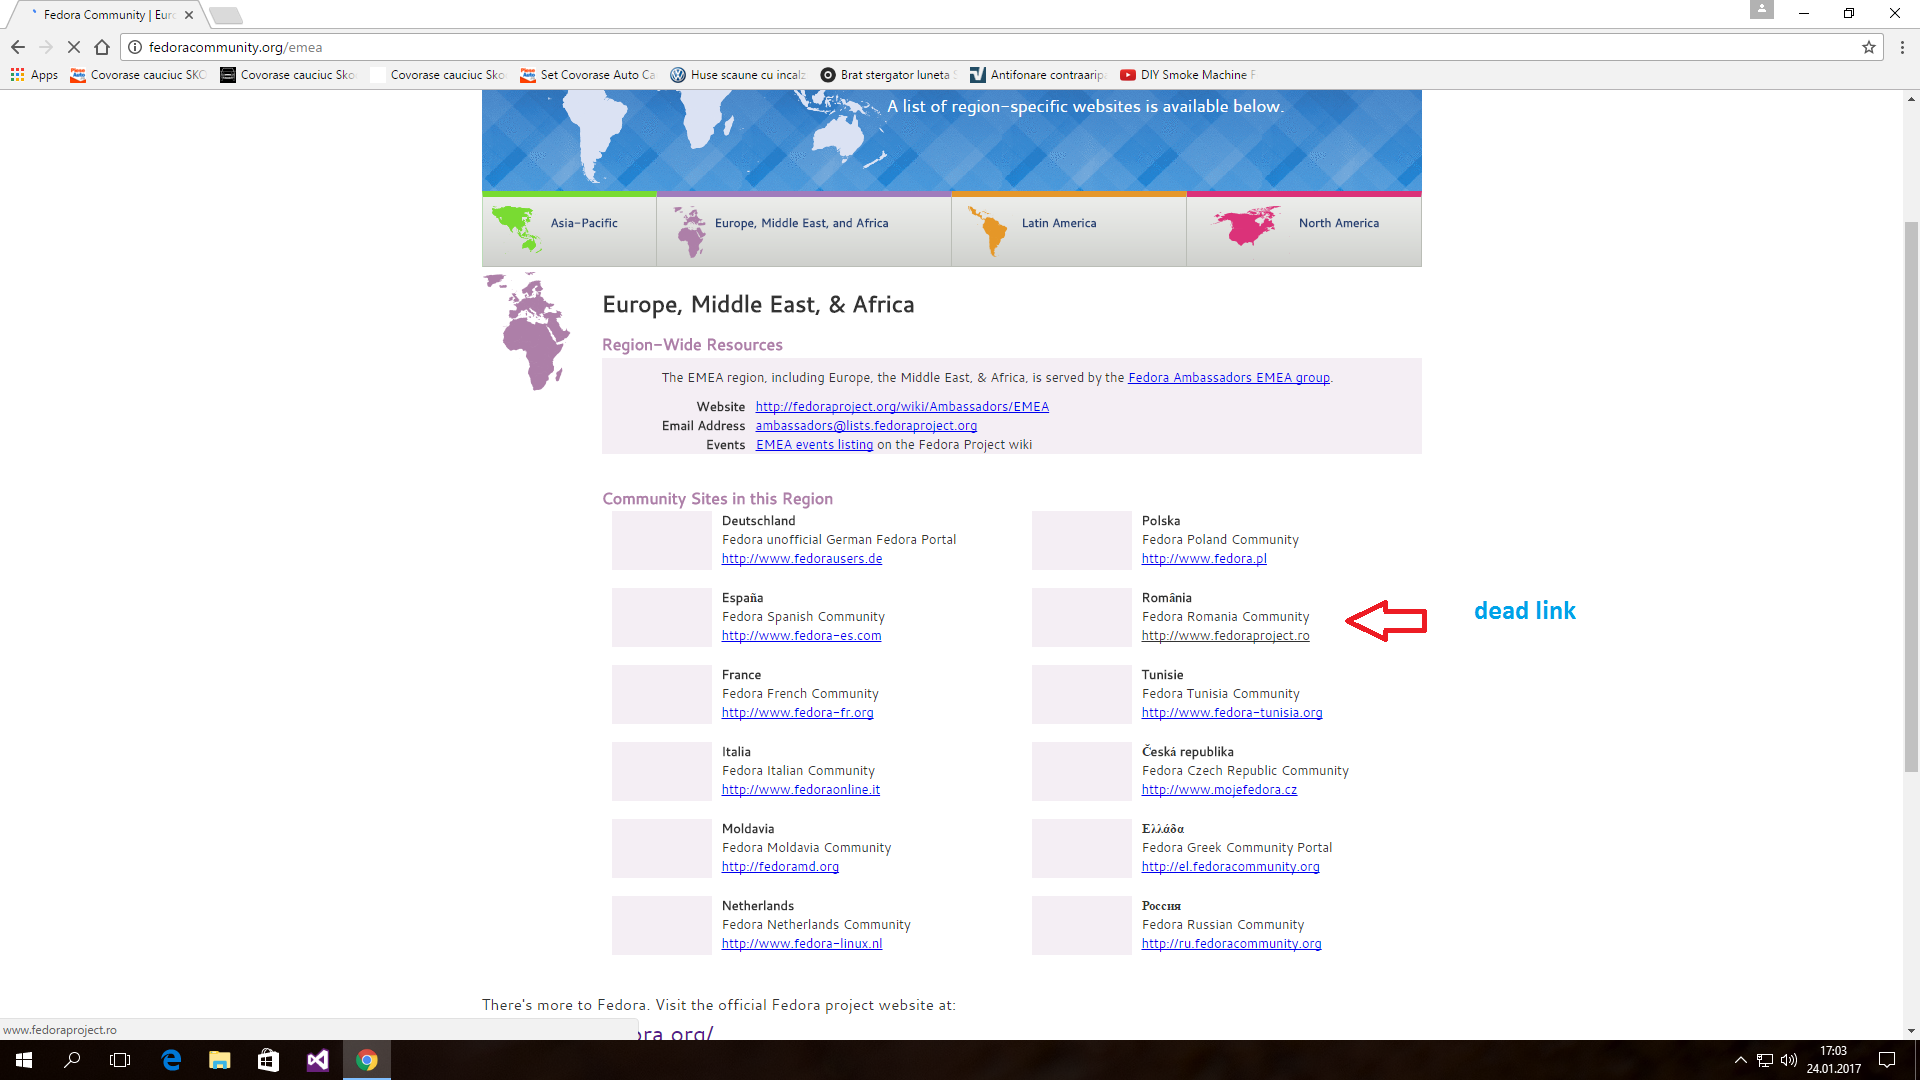Open the Antifonare contraaripi bookmark

(x=1038, y=75)
